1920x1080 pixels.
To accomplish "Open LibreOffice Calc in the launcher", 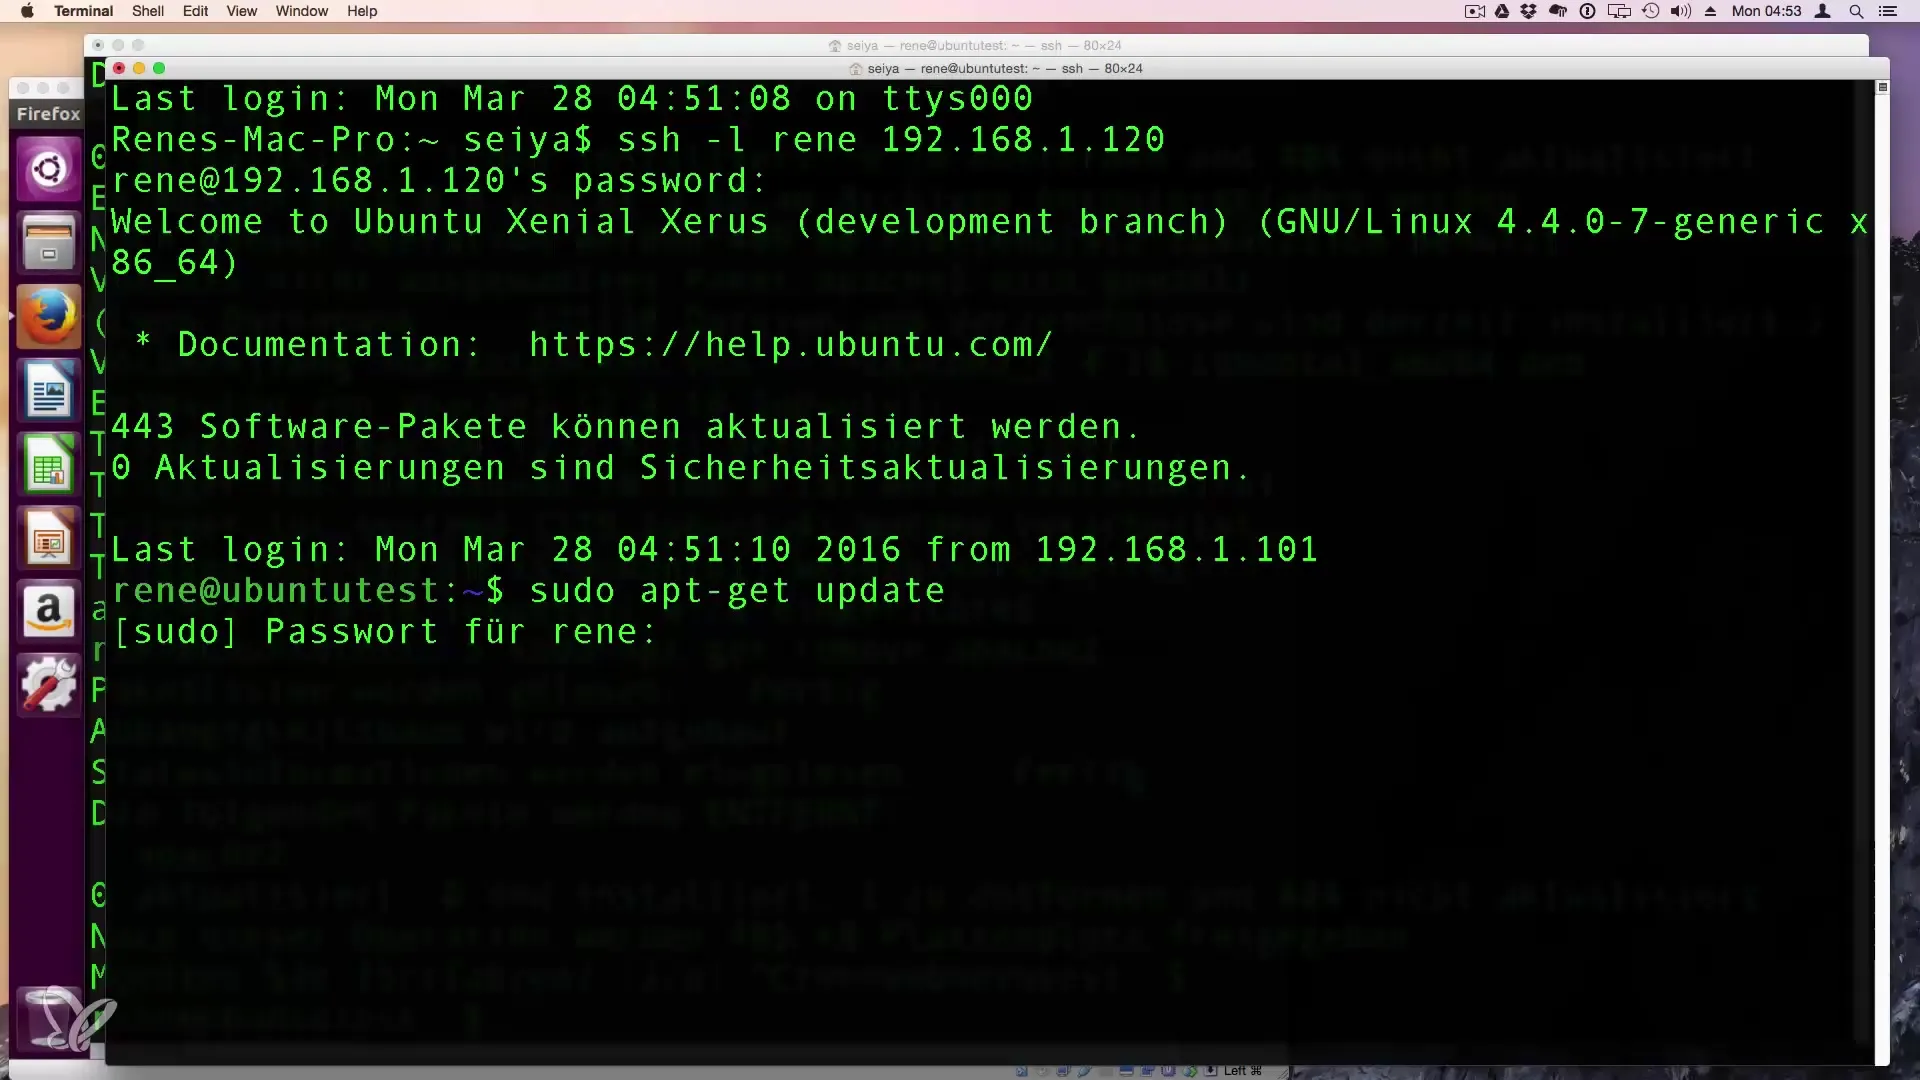I will [x=48, y=465].
